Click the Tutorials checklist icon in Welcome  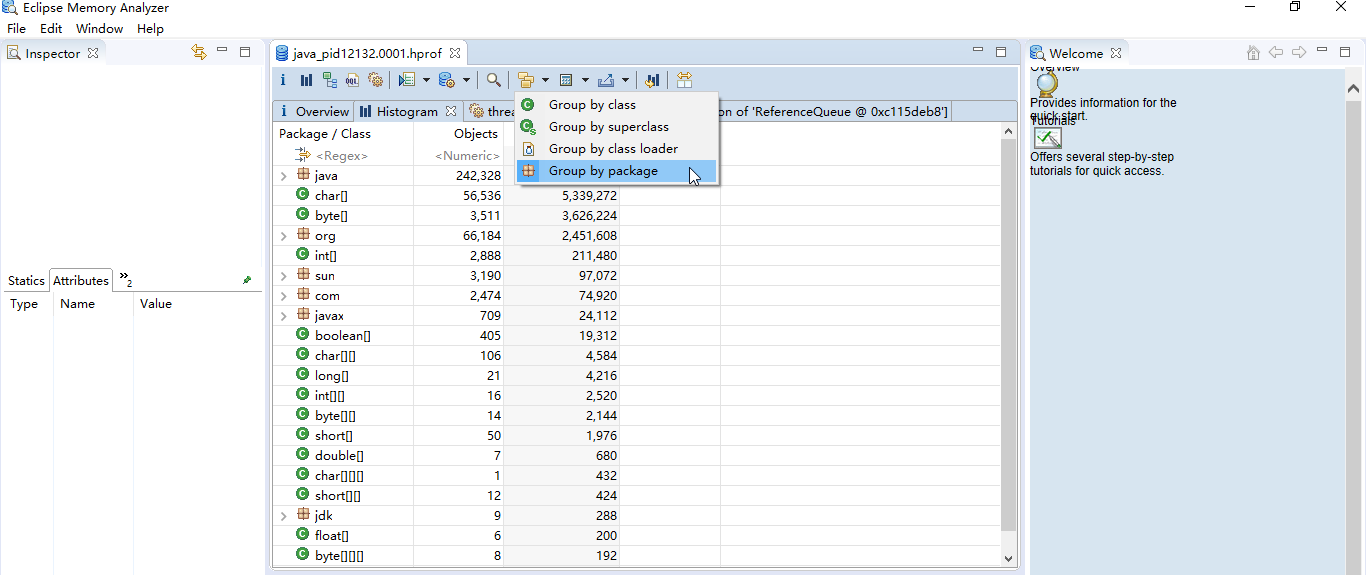tap(1047, 138)
